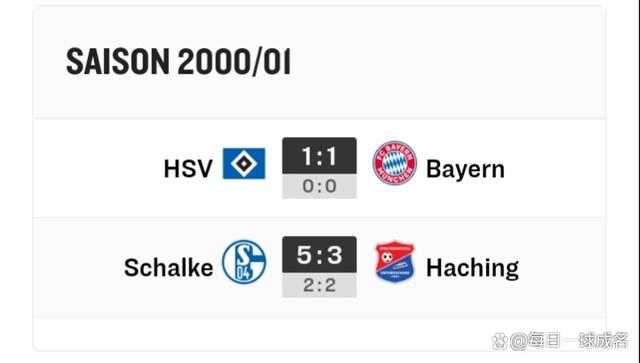Click the HSV diamond club logo

pos(244,163)
